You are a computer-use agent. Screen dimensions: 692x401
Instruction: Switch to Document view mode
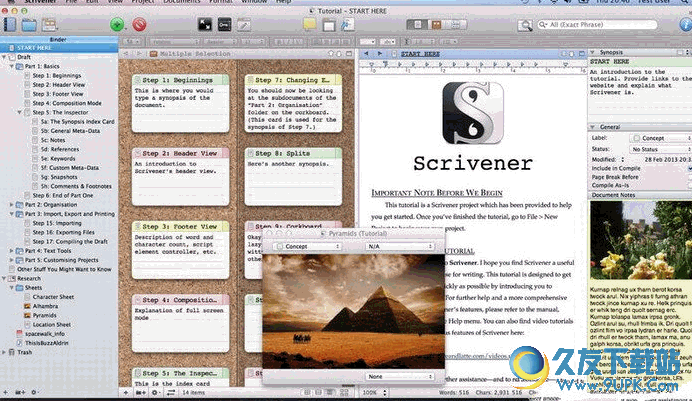(x=417, y=25)
